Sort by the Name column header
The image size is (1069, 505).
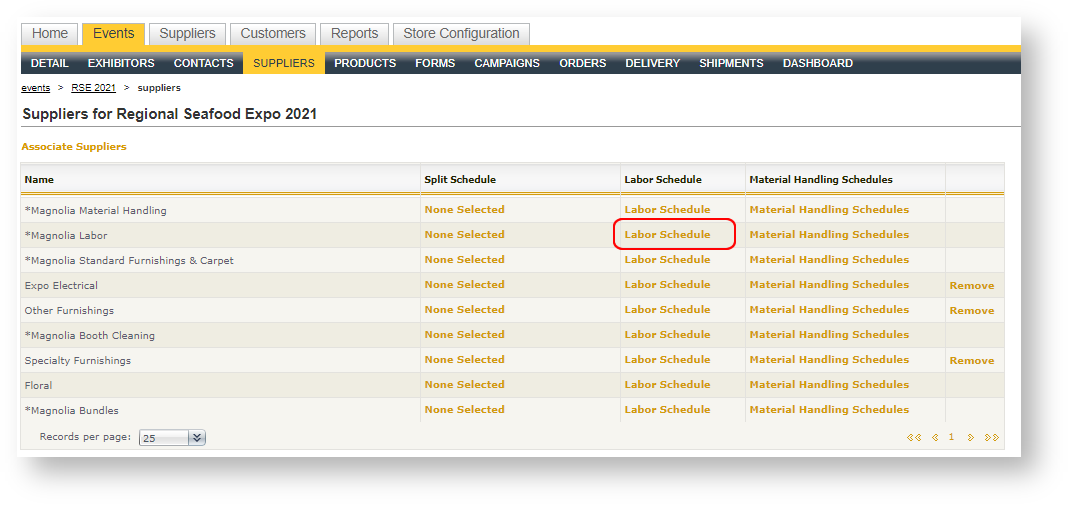click(39, 180)
